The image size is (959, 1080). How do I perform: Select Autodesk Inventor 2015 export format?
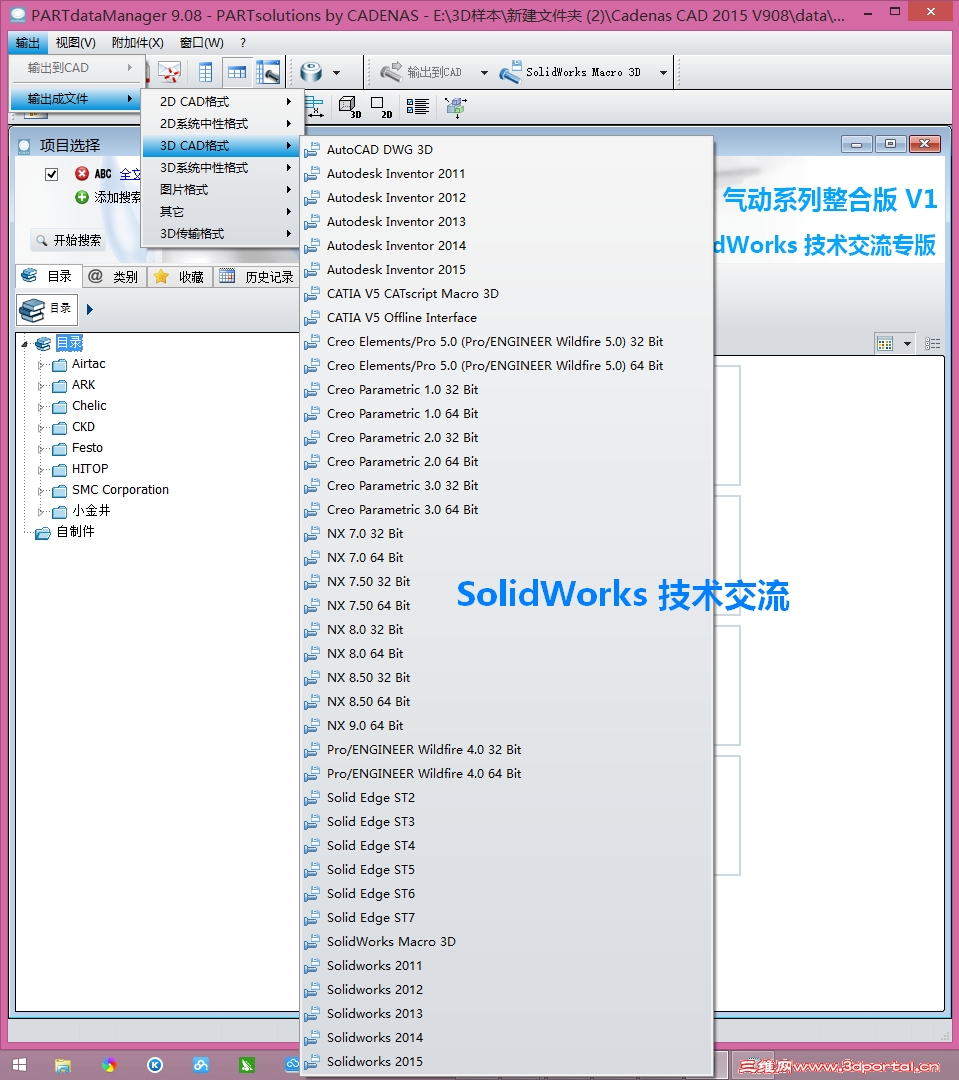click(x=506, y=269)
